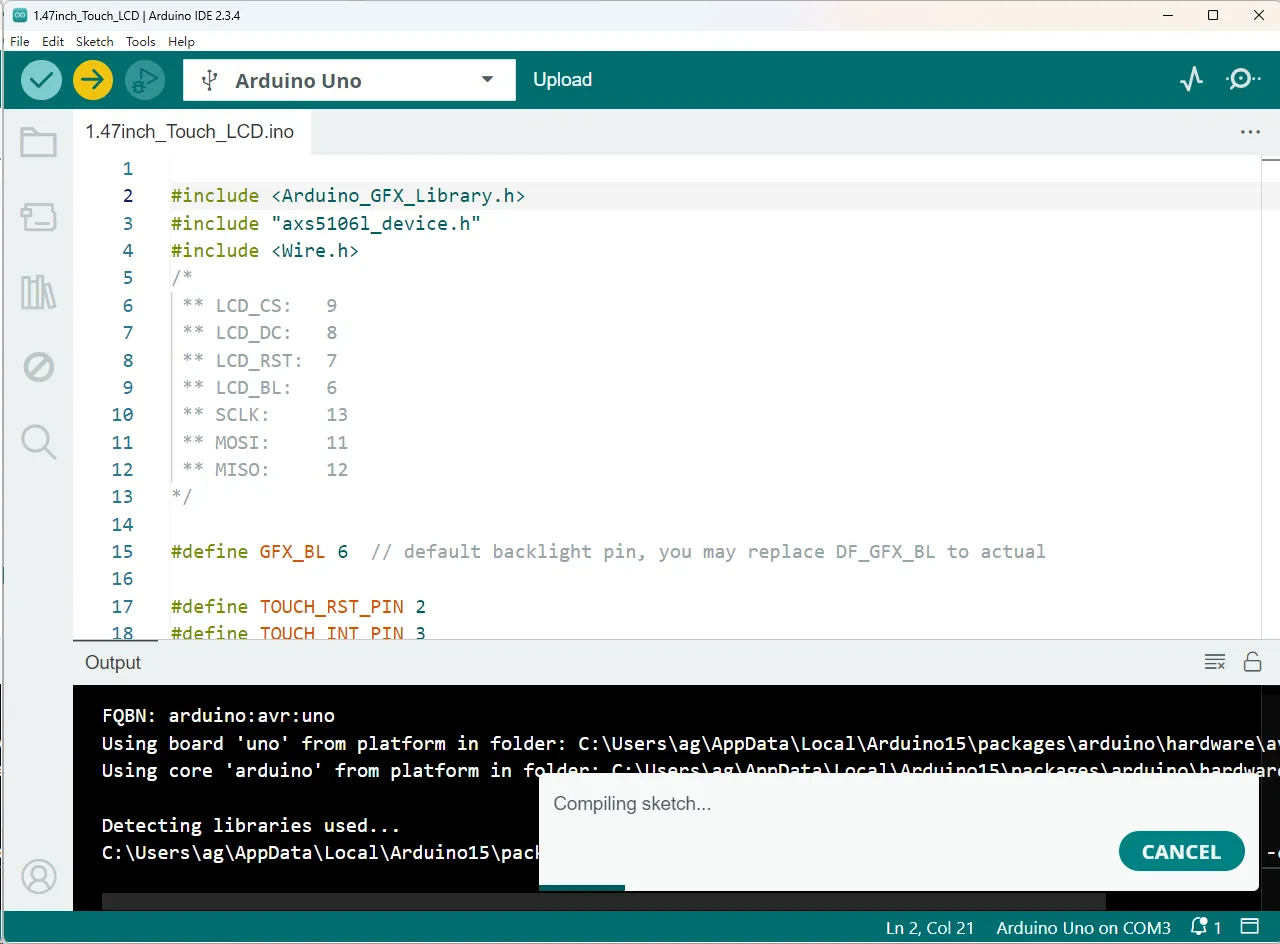
Task: Open the Serial Plotter
Action: [1191, 80]
